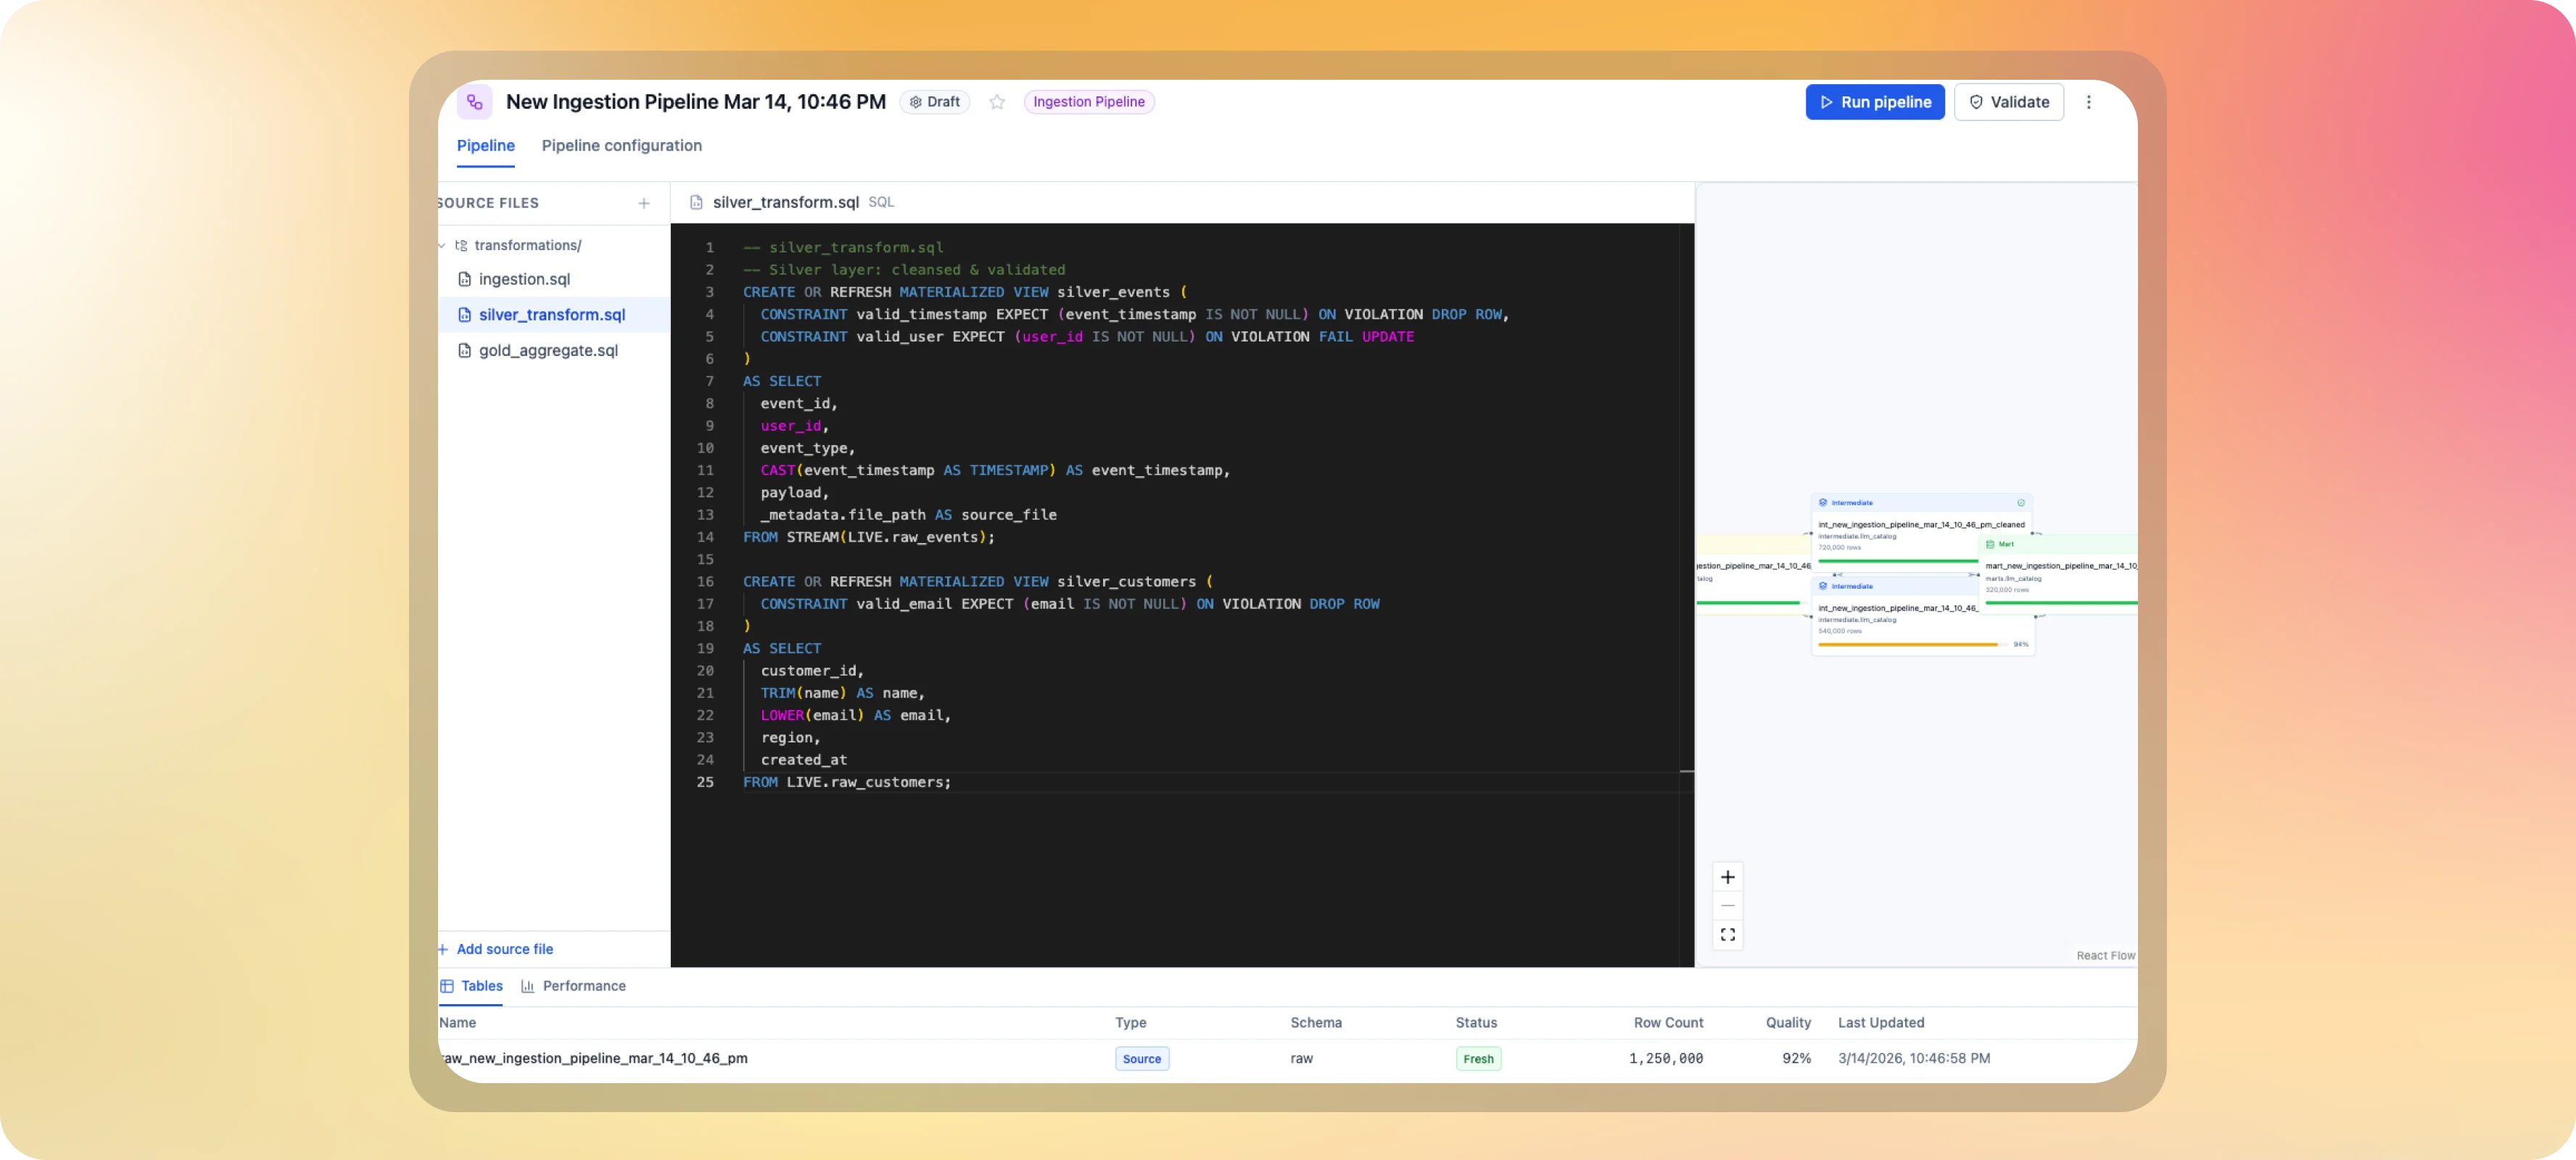
Task: Open the Pipeline configuration tab
Action: [621, 146]
